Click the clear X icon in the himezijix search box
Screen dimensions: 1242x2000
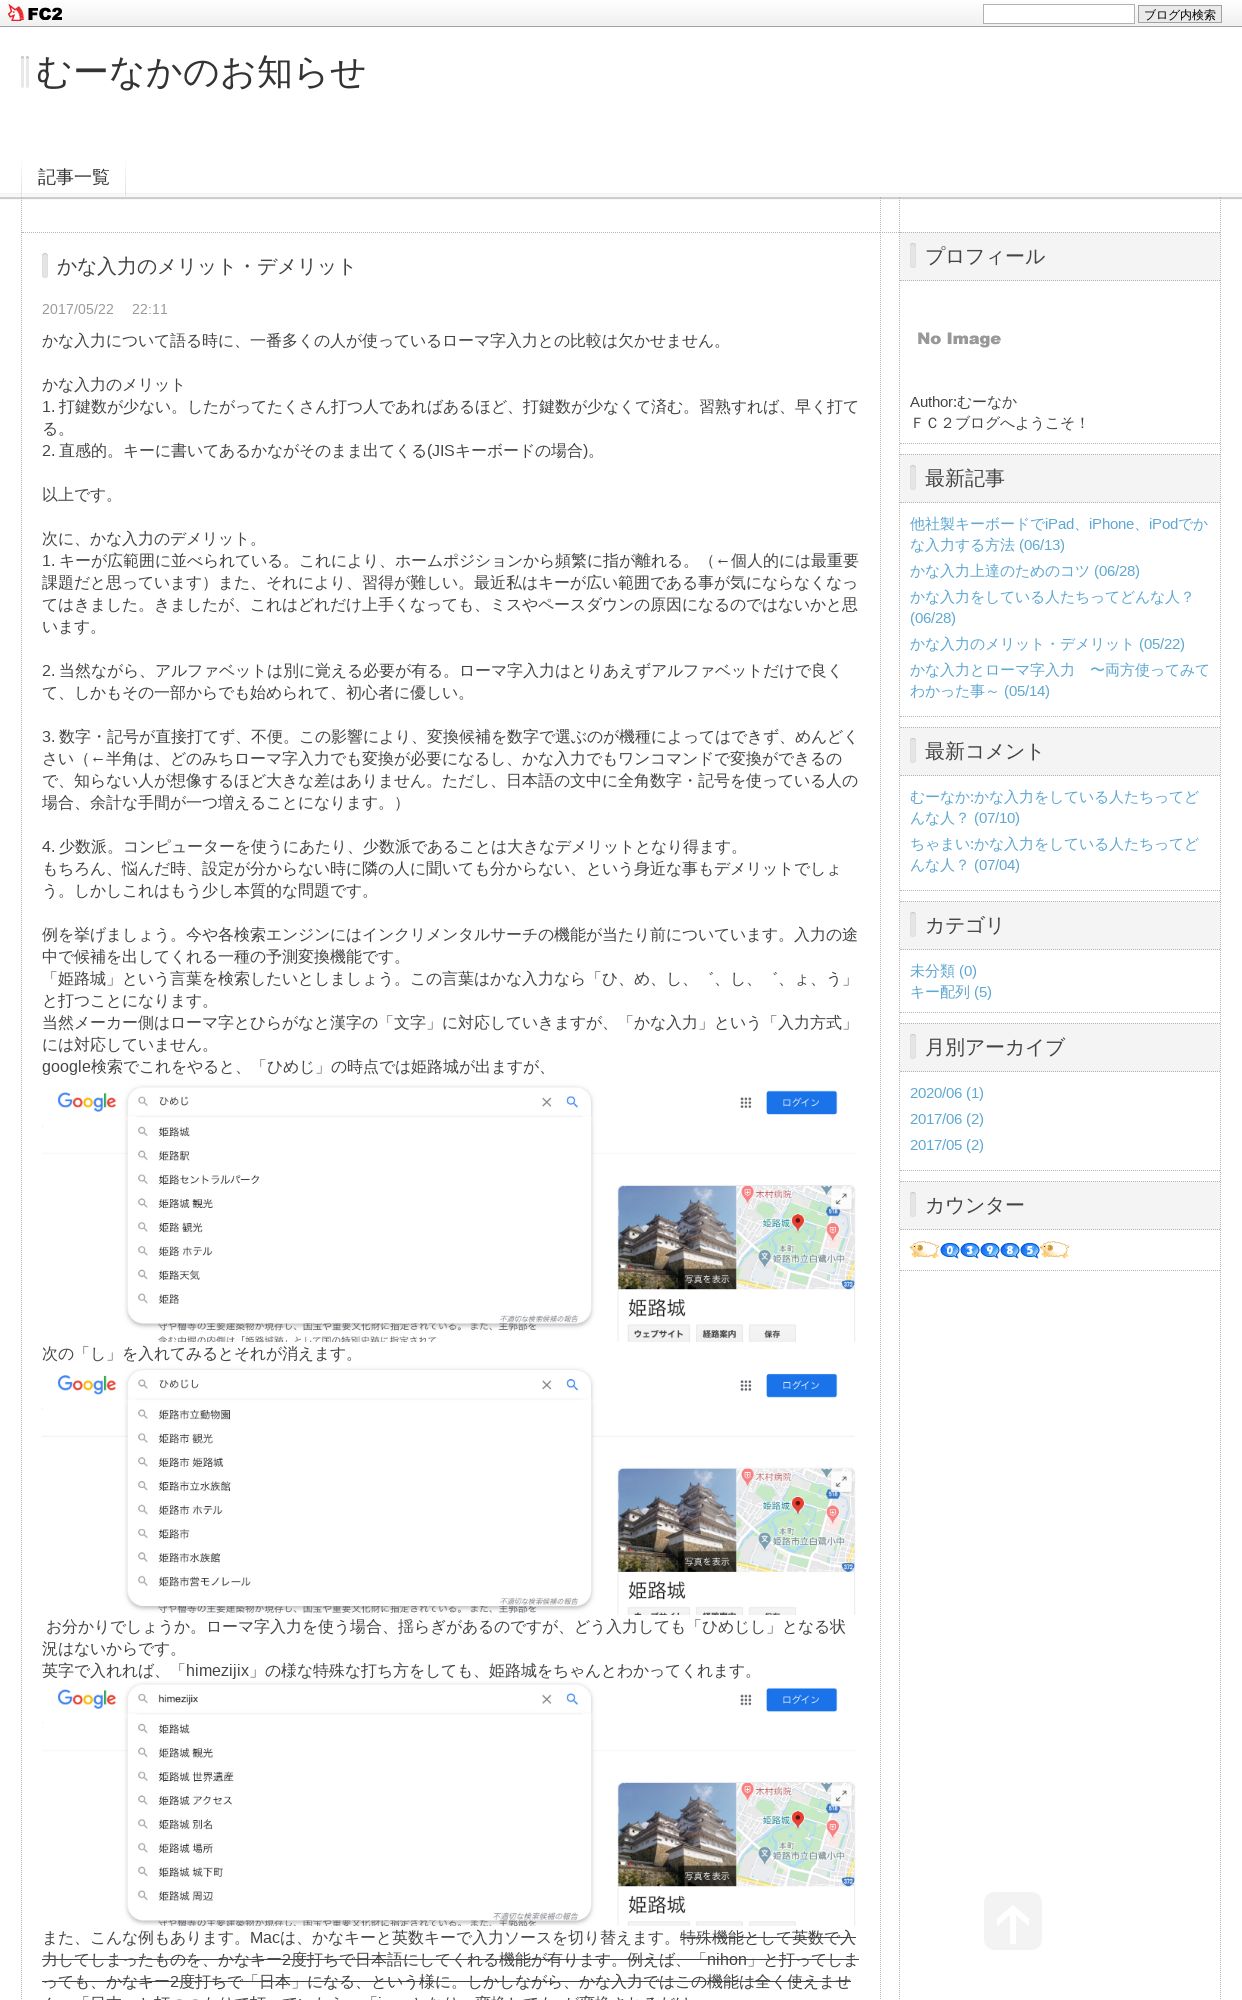547,1699
